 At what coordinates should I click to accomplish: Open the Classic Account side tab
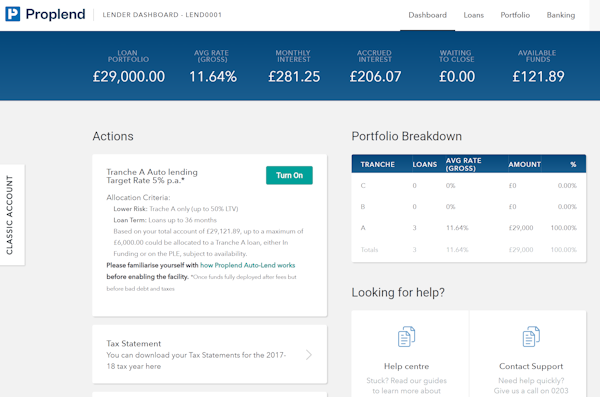[12, 215]
